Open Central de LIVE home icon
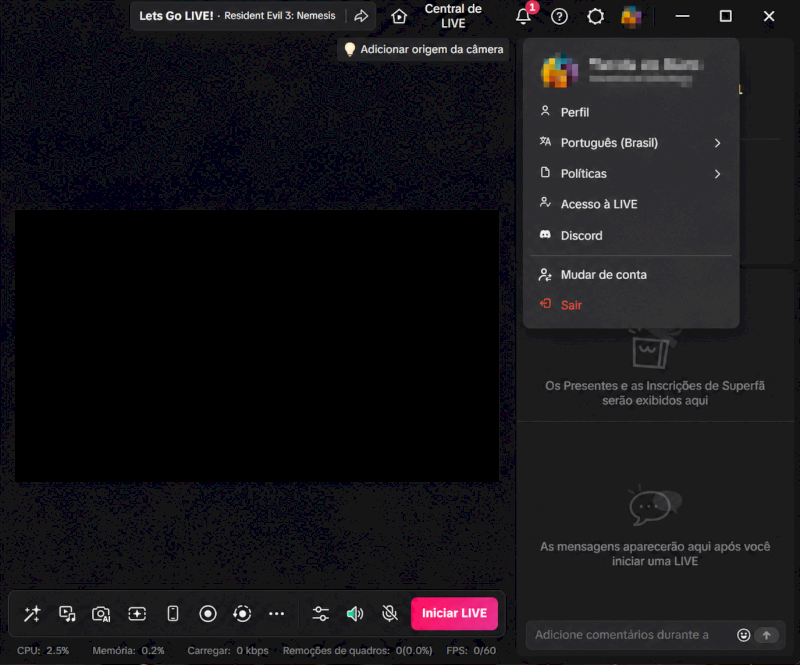 tap(399, 16)
